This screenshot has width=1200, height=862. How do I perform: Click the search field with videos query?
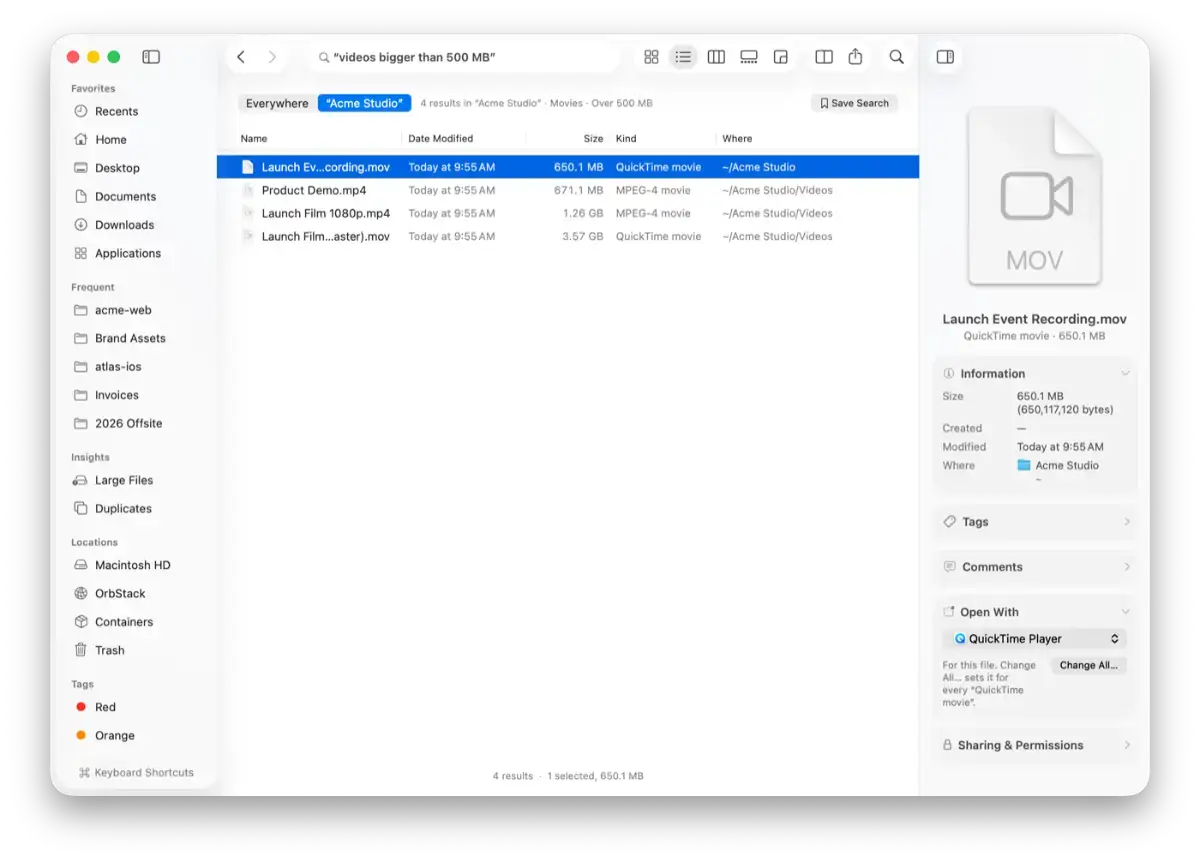[465, 57]
